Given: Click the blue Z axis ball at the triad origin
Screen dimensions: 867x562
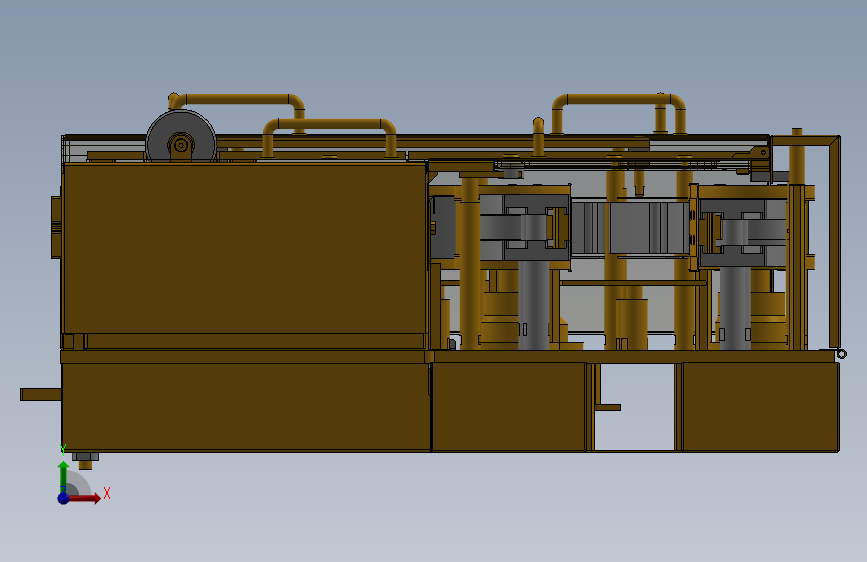Looking at the screenshot, I should pyautogui.click(x=64, y=498).
